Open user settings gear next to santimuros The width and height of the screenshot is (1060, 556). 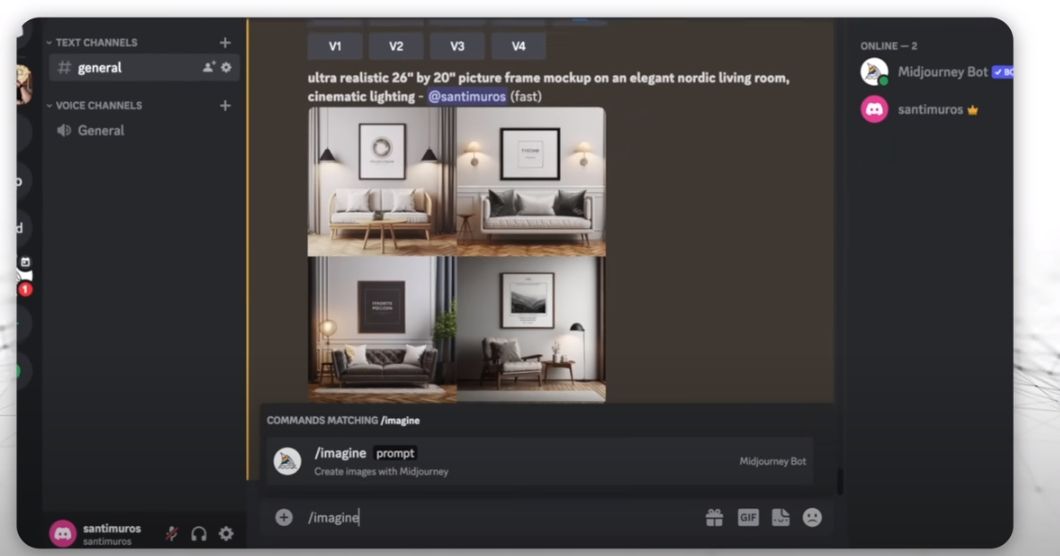226,533
